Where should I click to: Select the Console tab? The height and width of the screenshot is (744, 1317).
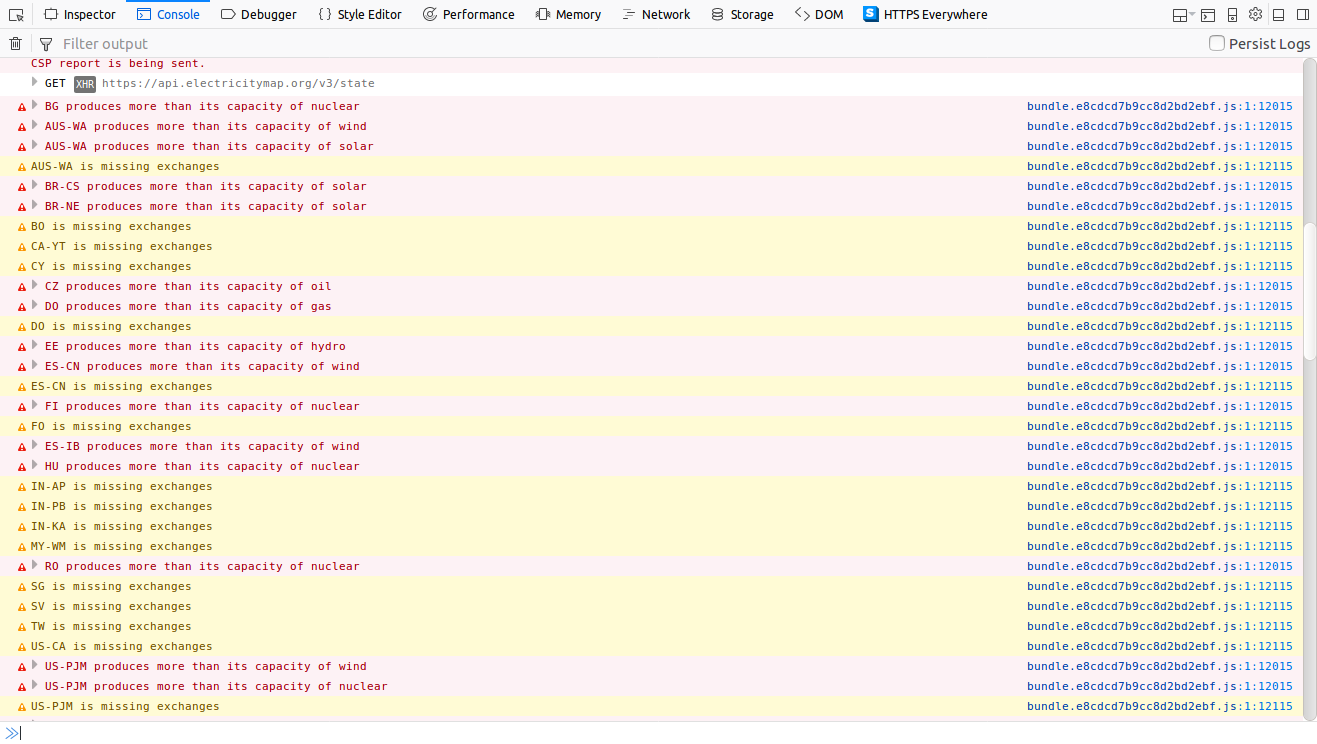pyautogui.click(x=168, y=15)
